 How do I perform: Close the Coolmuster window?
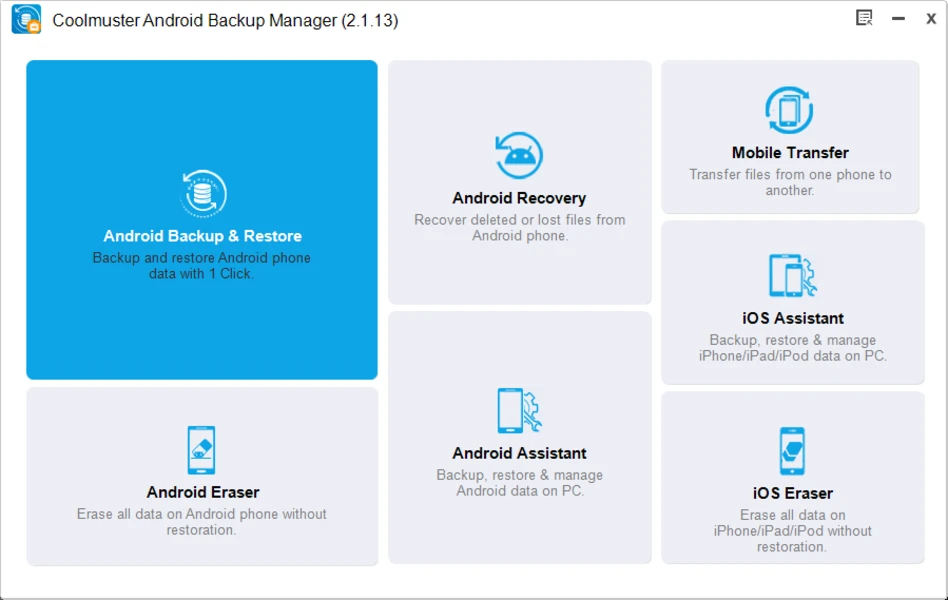point(931,19)
